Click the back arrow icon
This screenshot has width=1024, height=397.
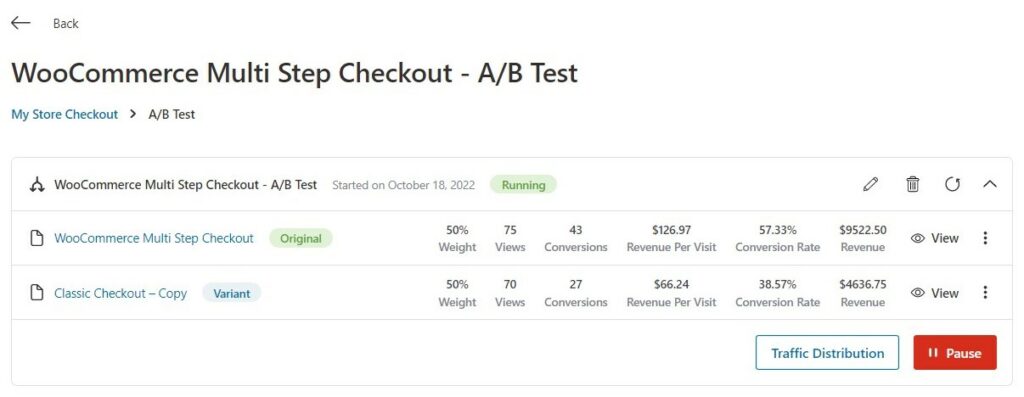(x=21, y=23)
